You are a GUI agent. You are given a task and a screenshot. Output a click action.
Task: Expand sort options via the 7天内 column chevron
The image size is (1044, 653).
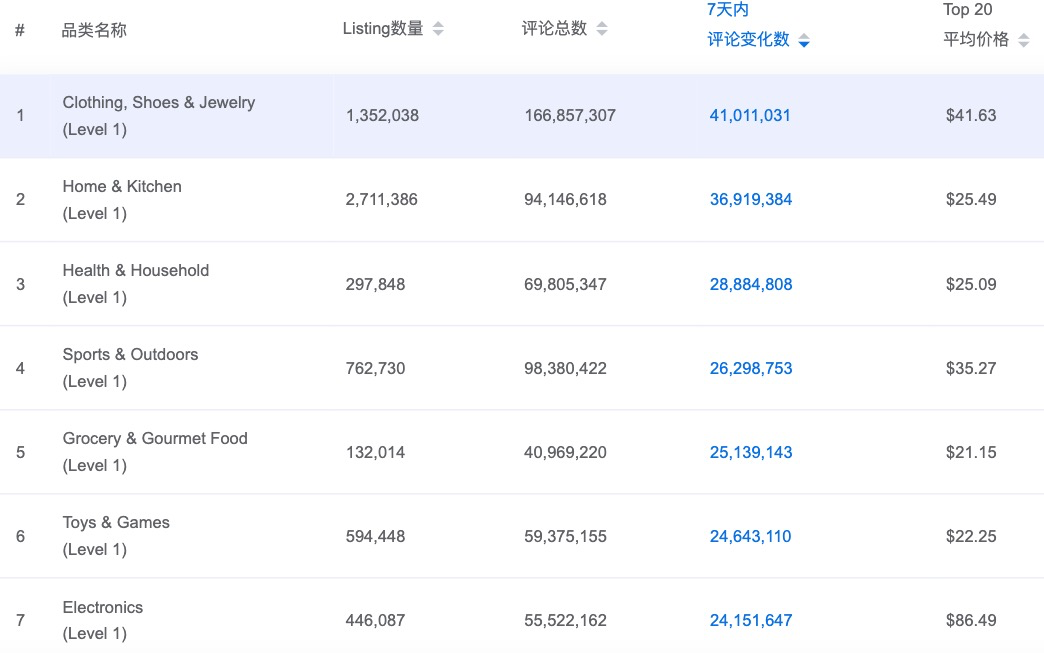804,40
